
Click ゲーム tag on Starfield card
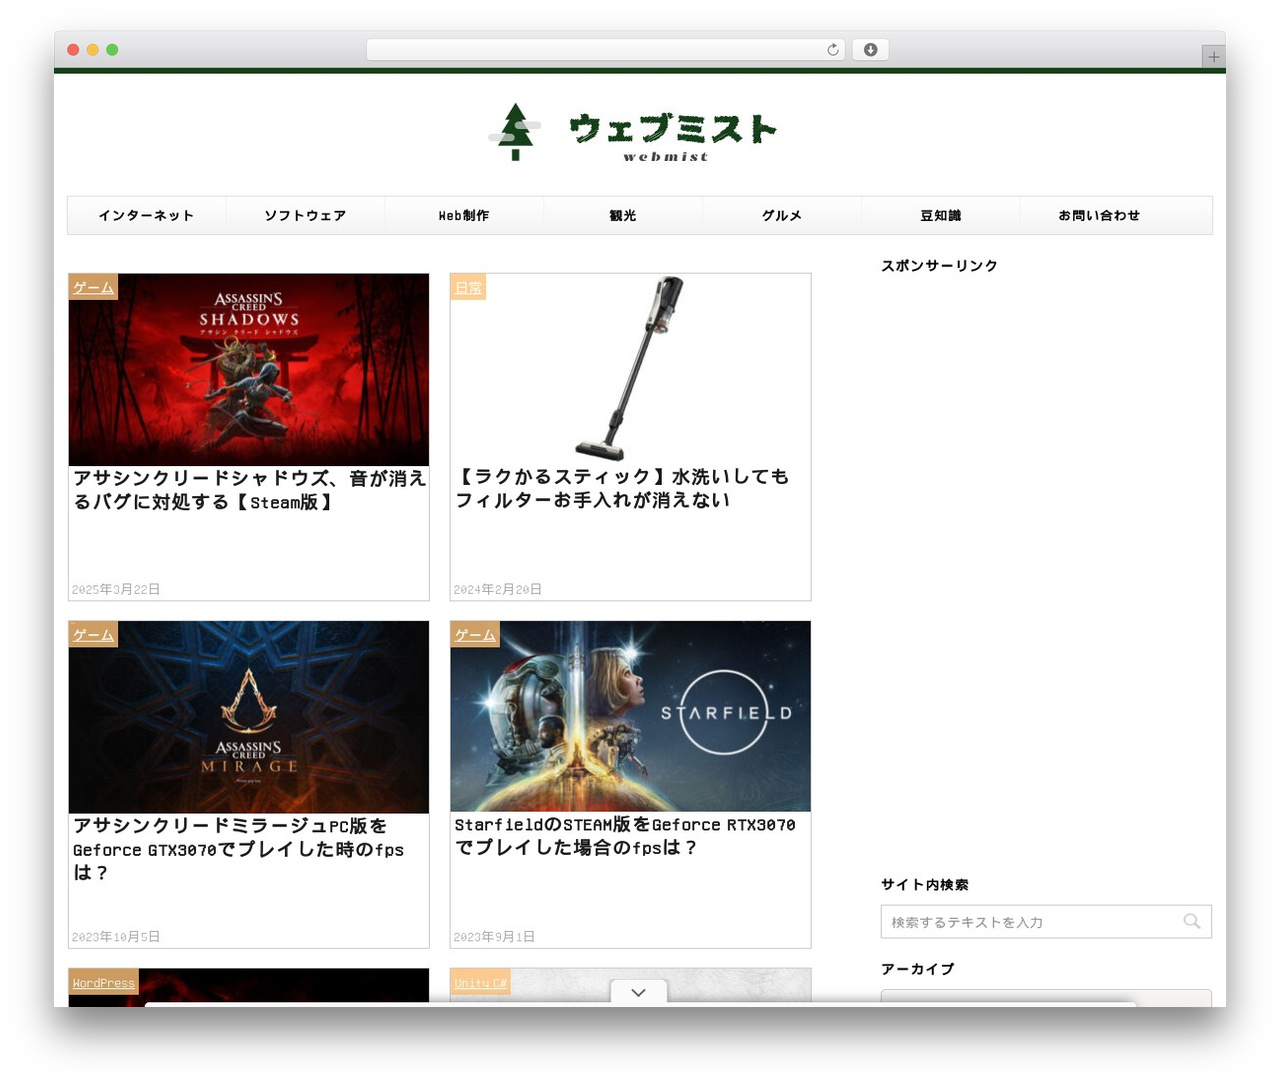click(x=475, y=634)
